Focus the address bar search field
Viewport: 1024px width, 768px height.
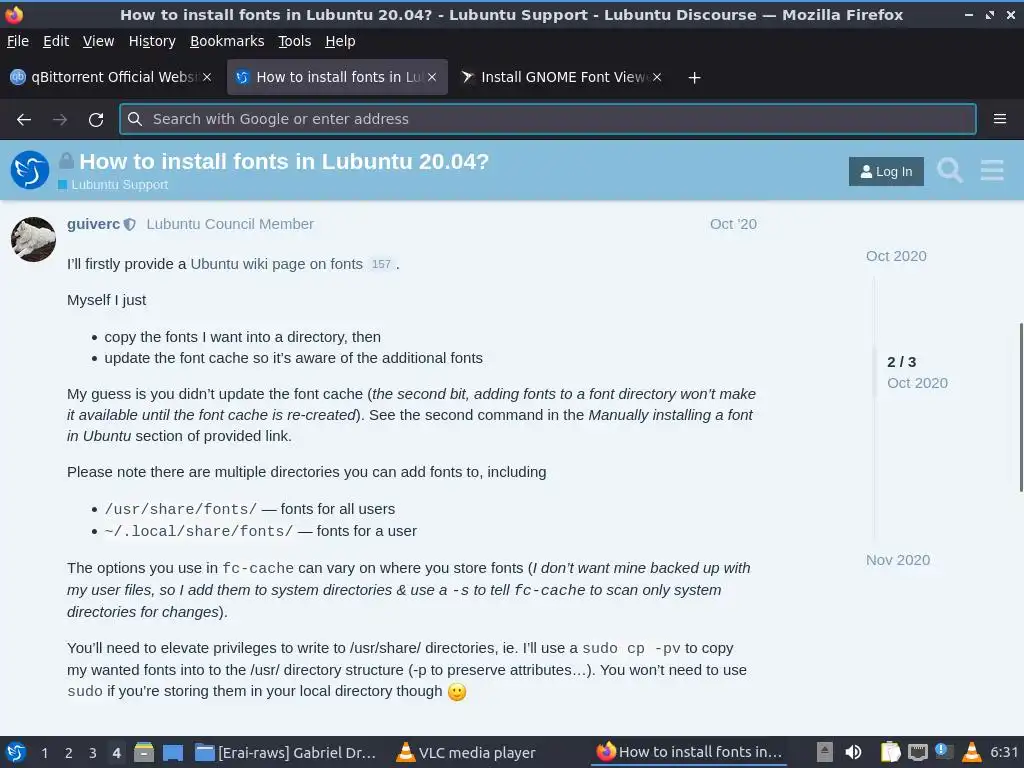pos(547,119)
